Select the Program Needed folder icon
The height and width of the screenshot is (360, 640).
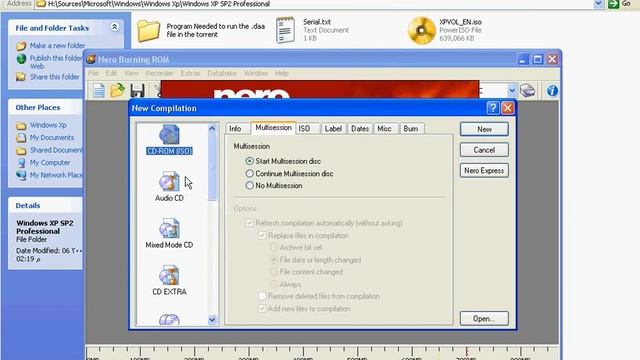[x=148, y=31]
